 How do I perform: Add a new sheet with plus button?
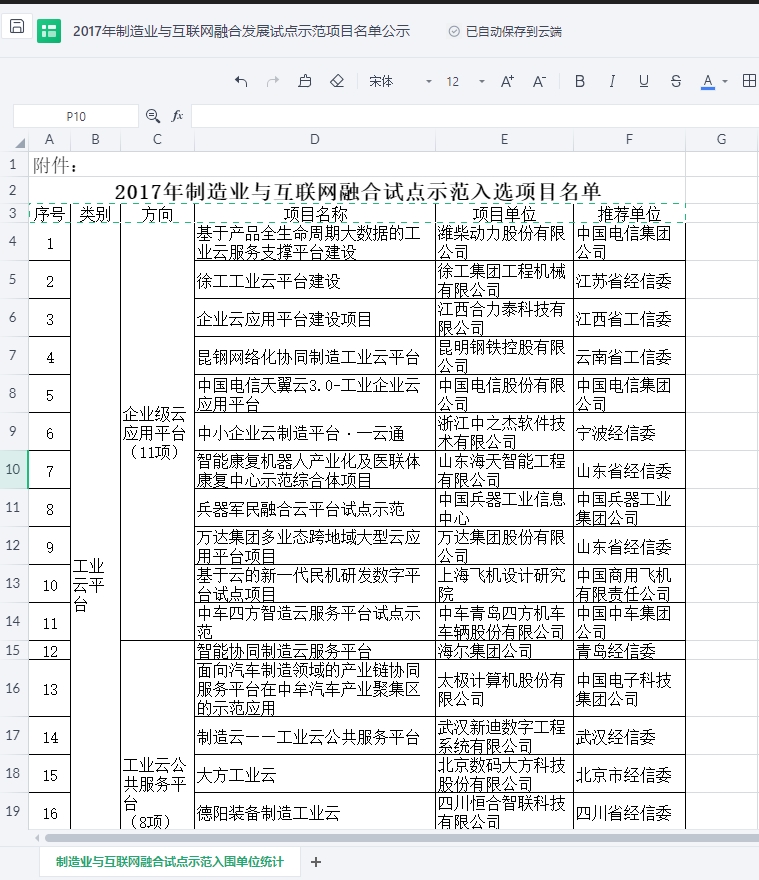(x=316, y=861)
